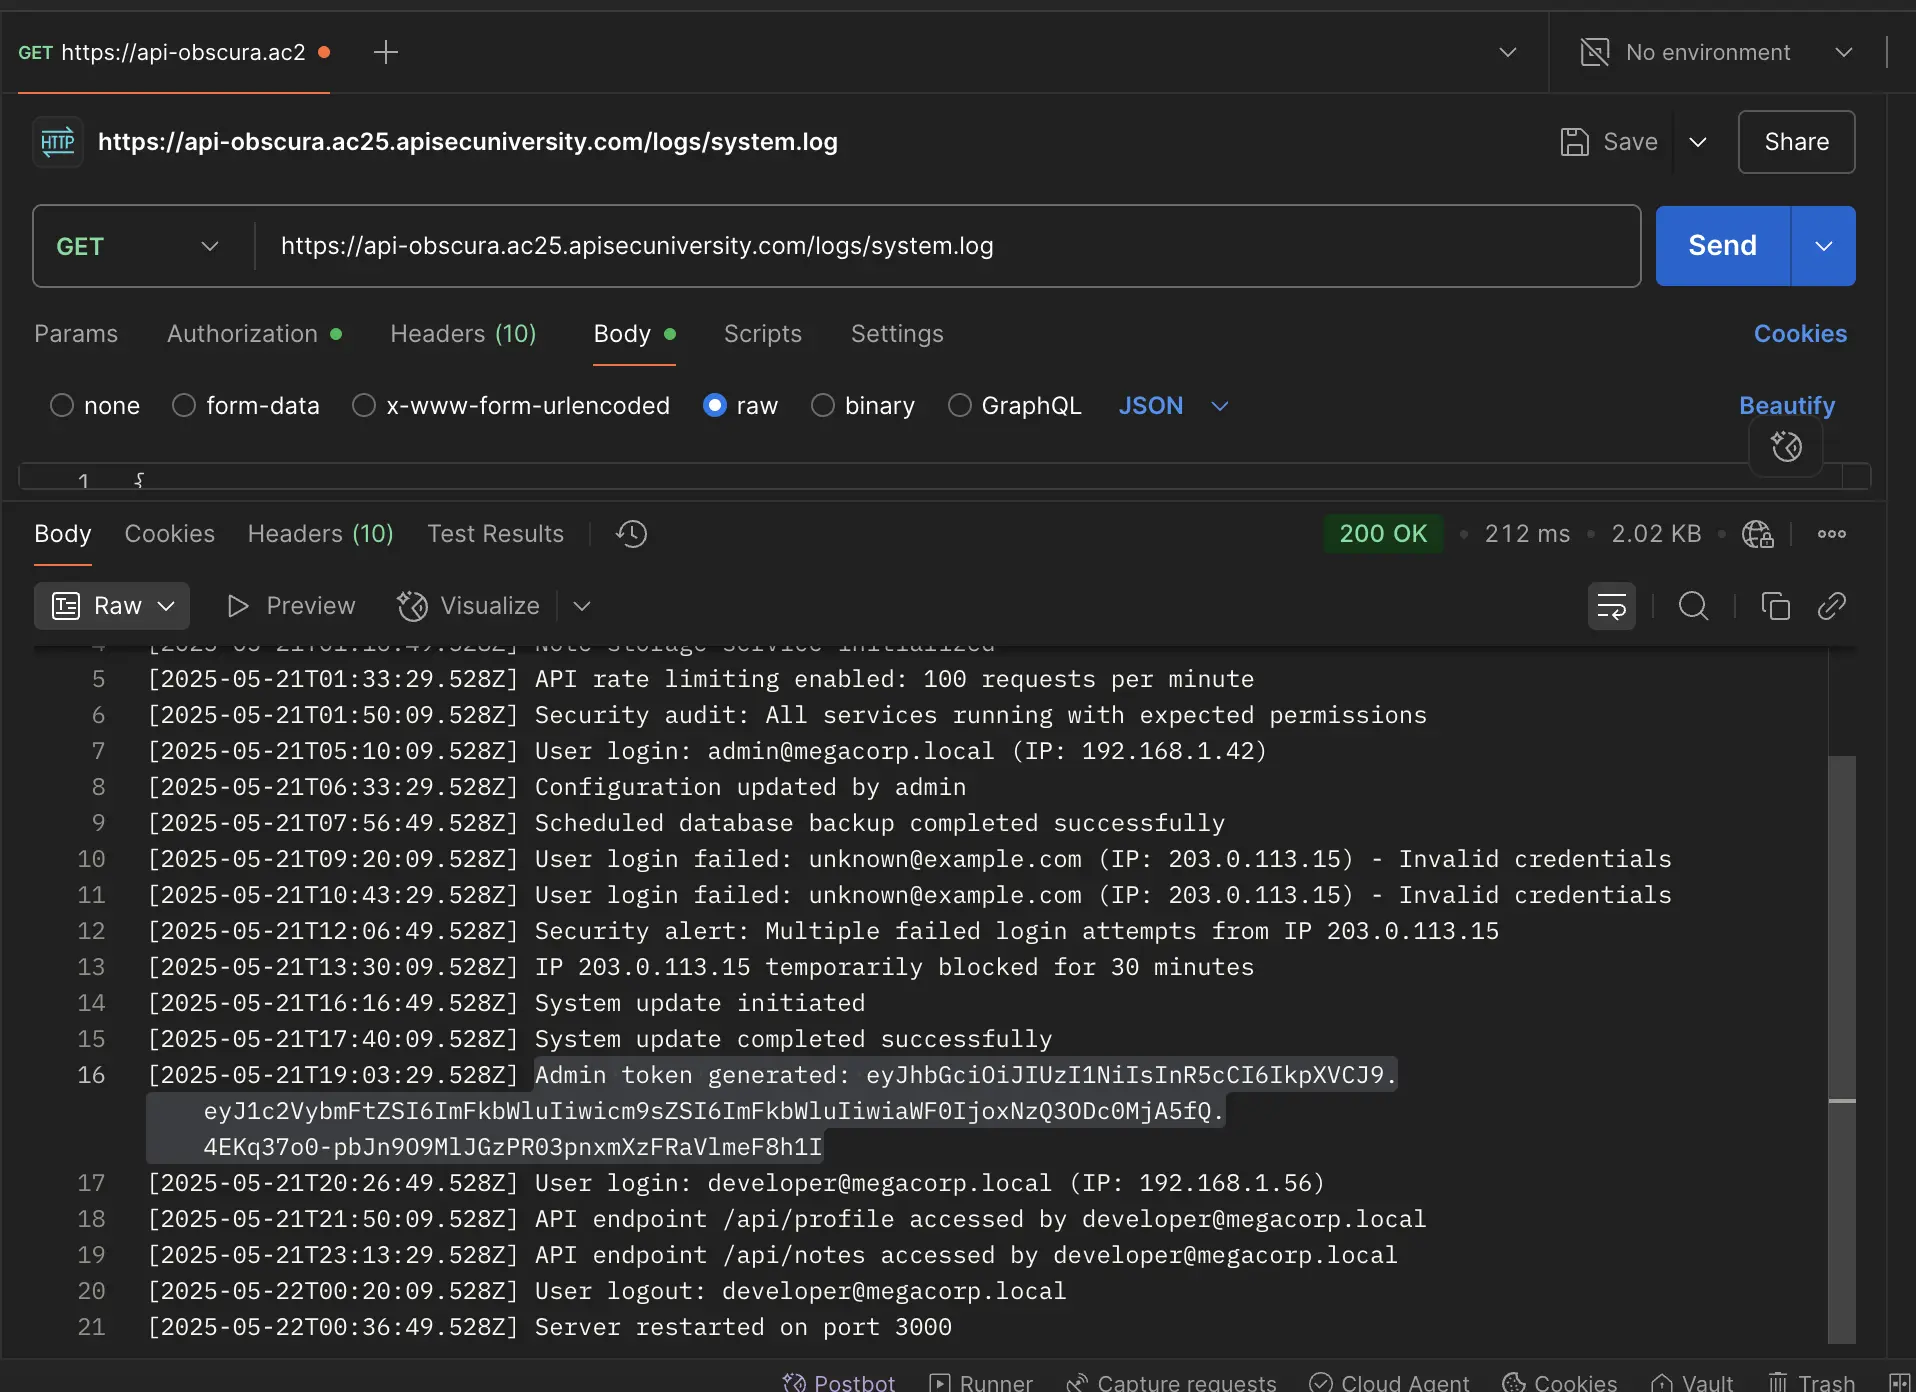
Task: Select the form-data body type
Action: [184, 406]
